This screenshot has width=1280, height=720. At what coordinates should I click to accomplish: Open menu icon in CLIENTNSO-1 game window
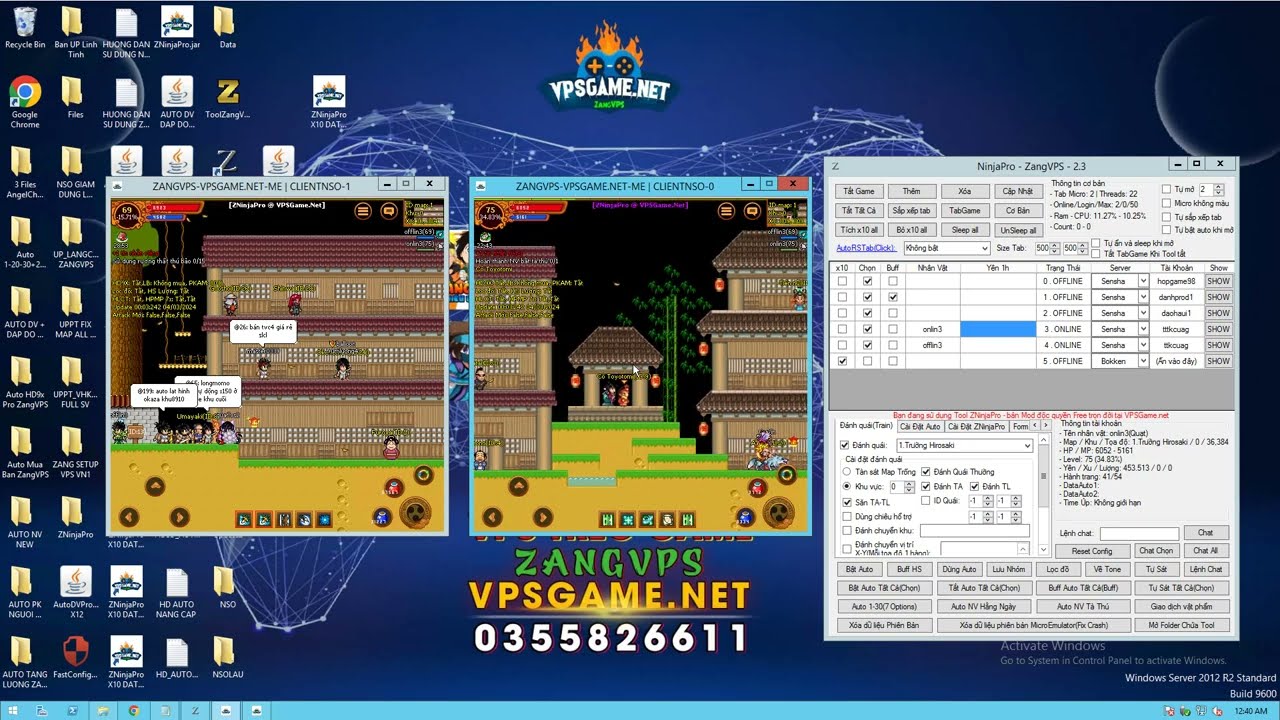[363, 211]
